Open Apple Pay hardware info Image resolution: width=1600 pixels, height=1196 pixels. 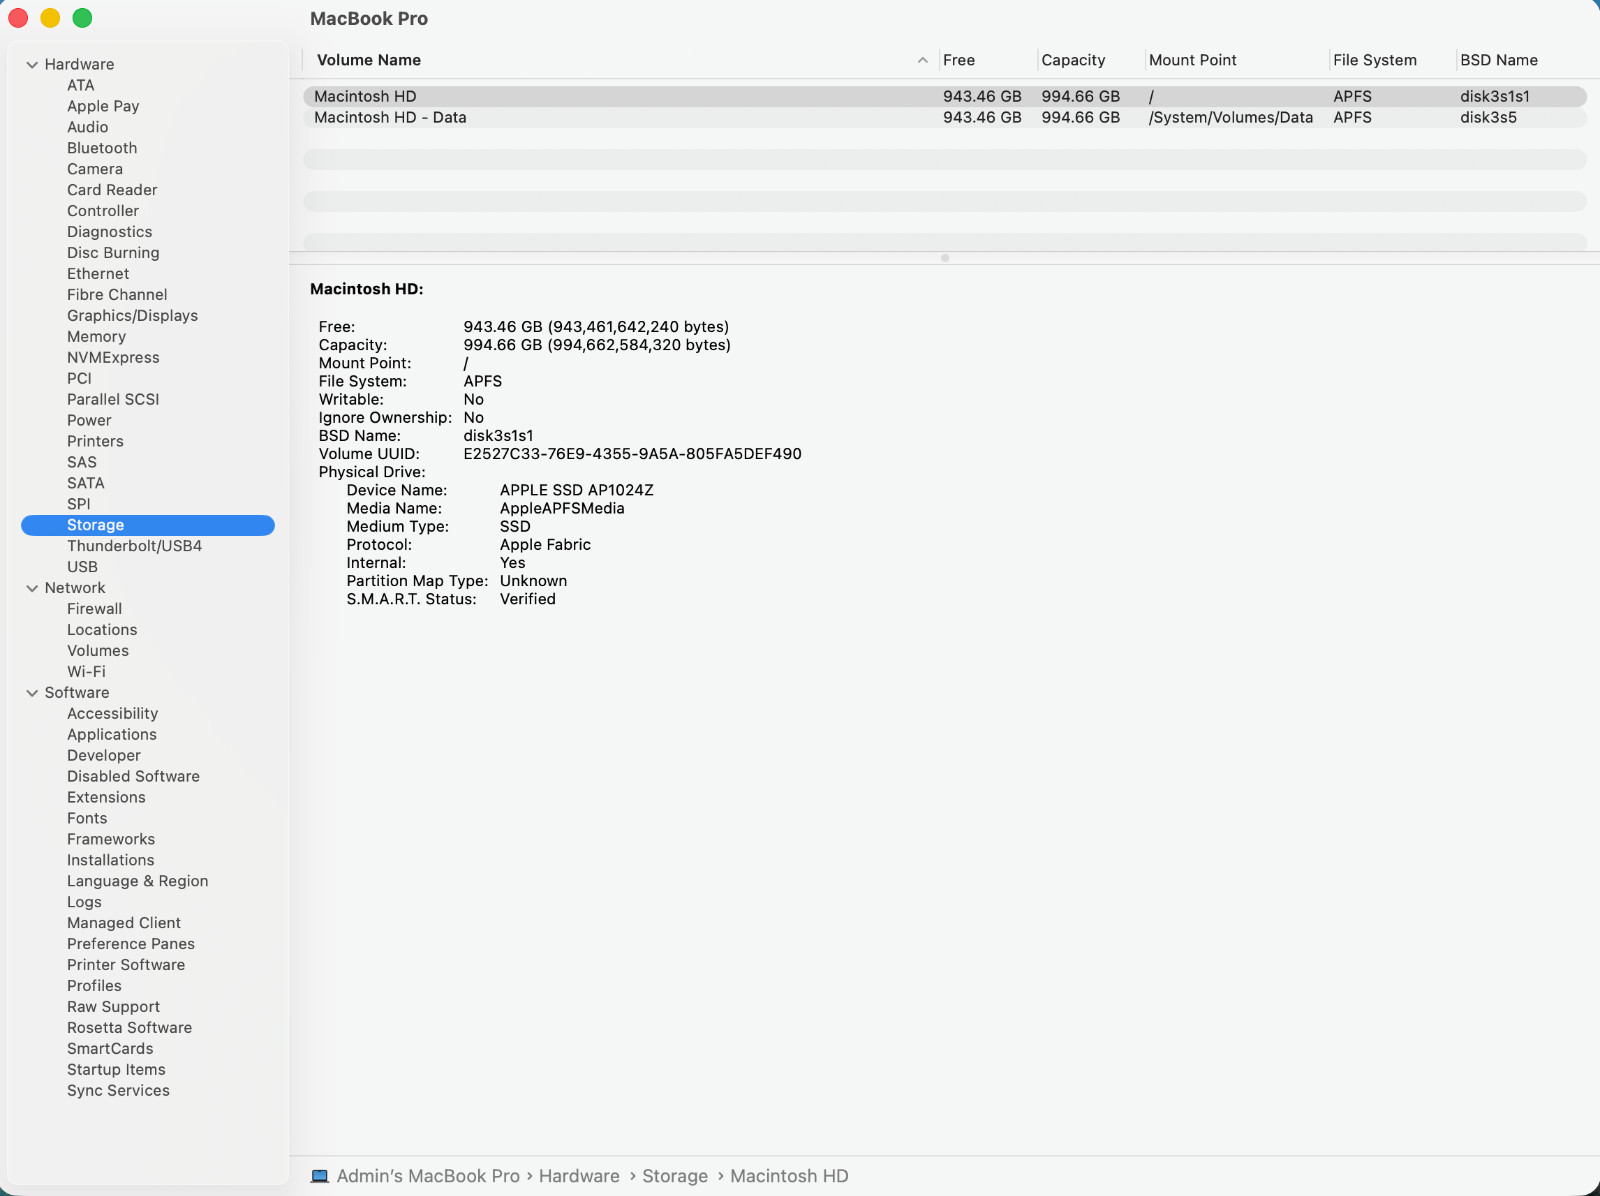tap(103, 107)
